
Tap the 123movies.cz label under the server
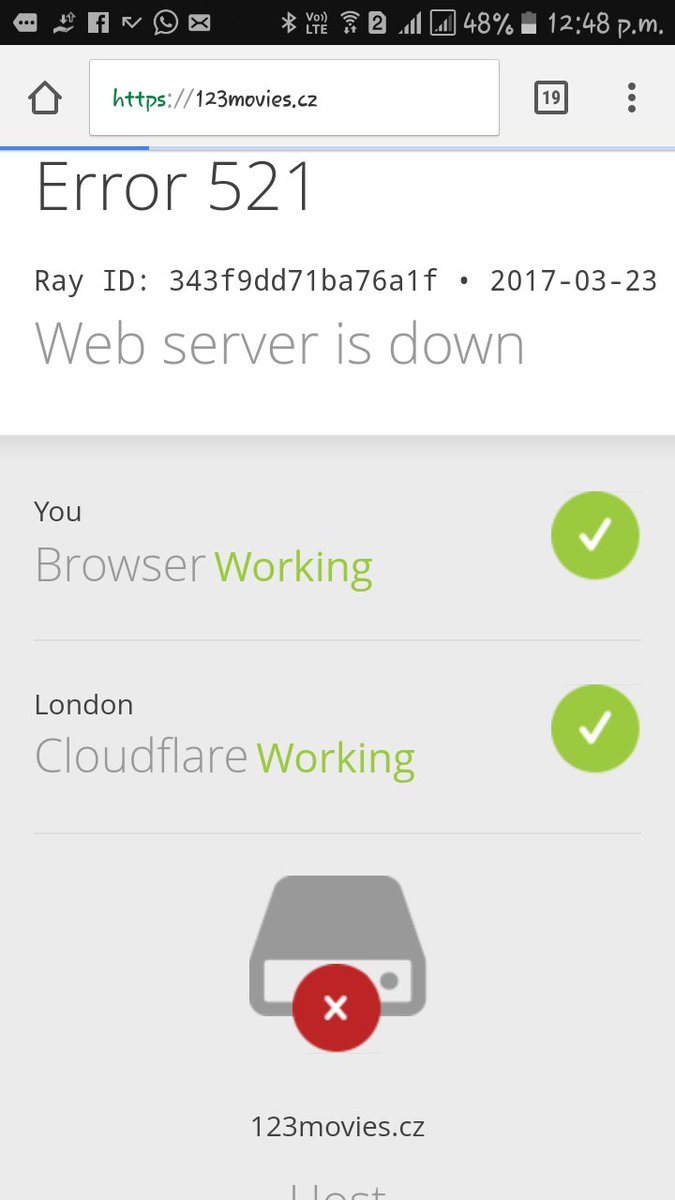tap(338, 1127)
